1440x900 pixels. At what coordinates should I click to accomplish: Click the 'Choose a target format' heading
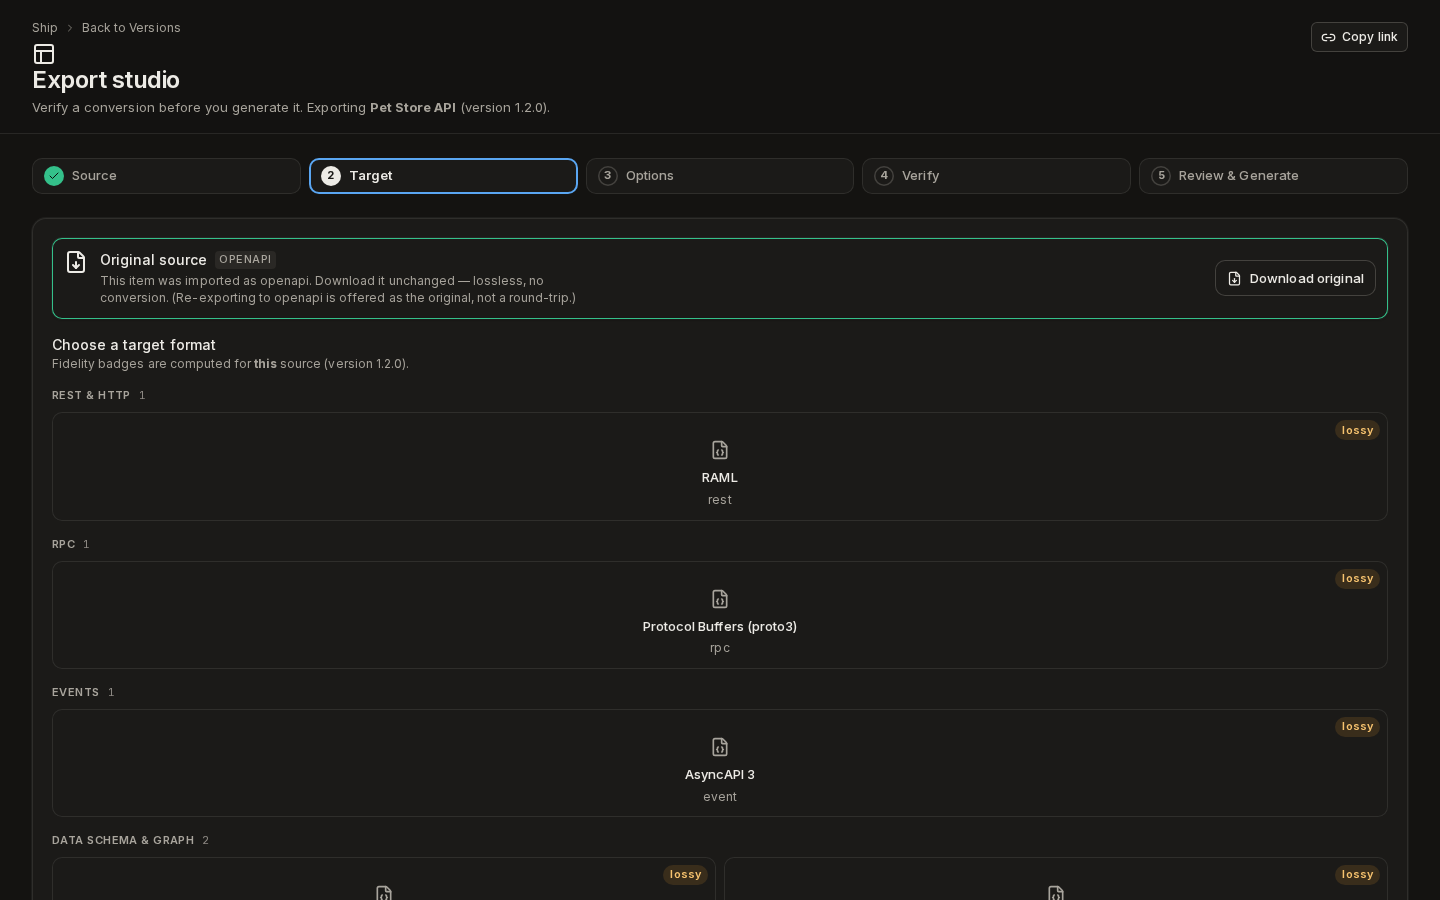pyautogui.click(x=134, y=345)
